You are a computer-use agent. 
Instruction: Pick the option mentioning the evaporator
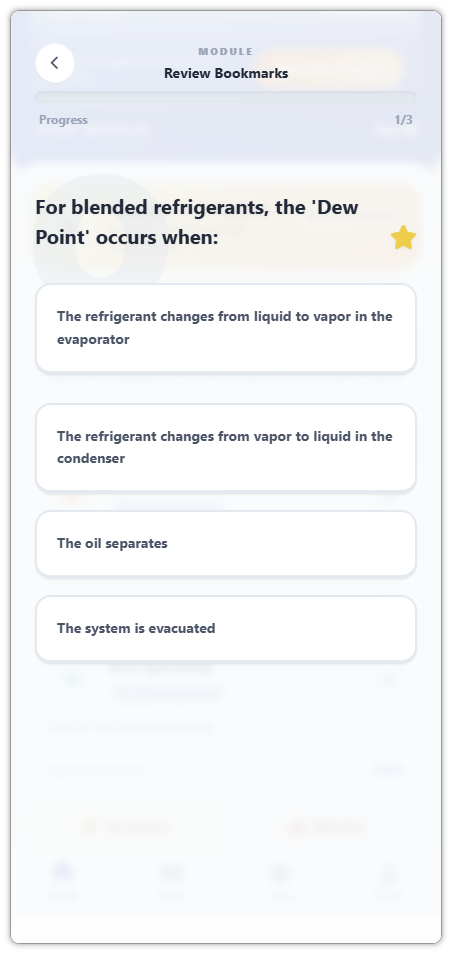pyautogui.click(x=226, y=328)
